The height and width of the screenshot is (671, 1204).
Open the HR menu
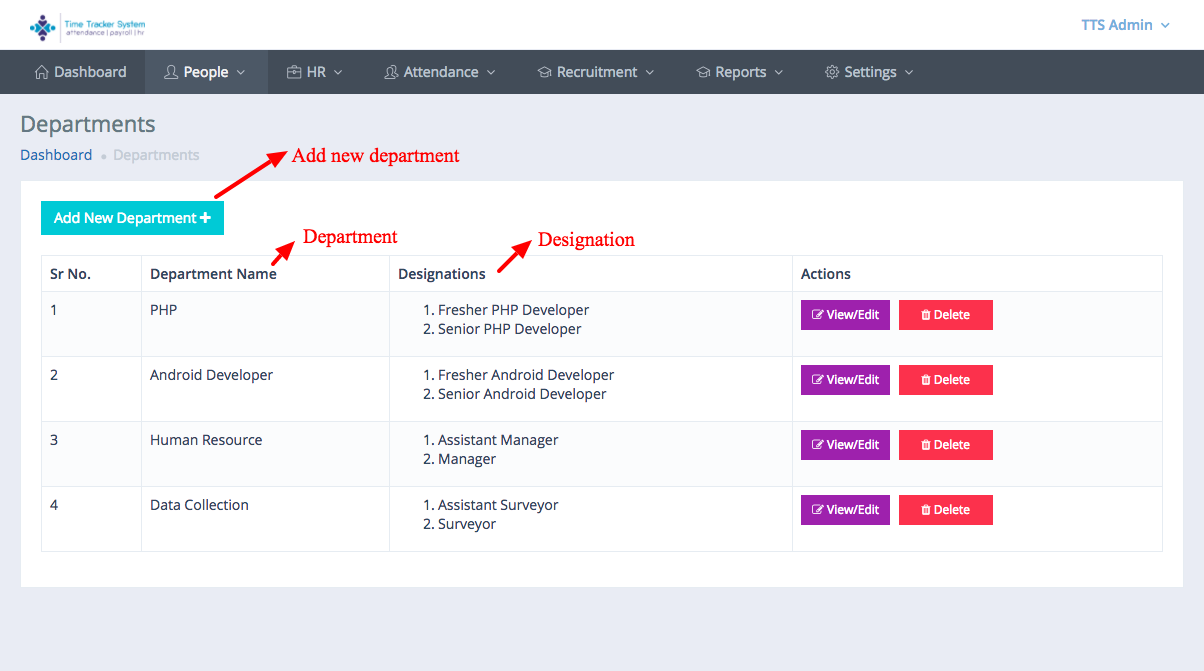point(316,72)
